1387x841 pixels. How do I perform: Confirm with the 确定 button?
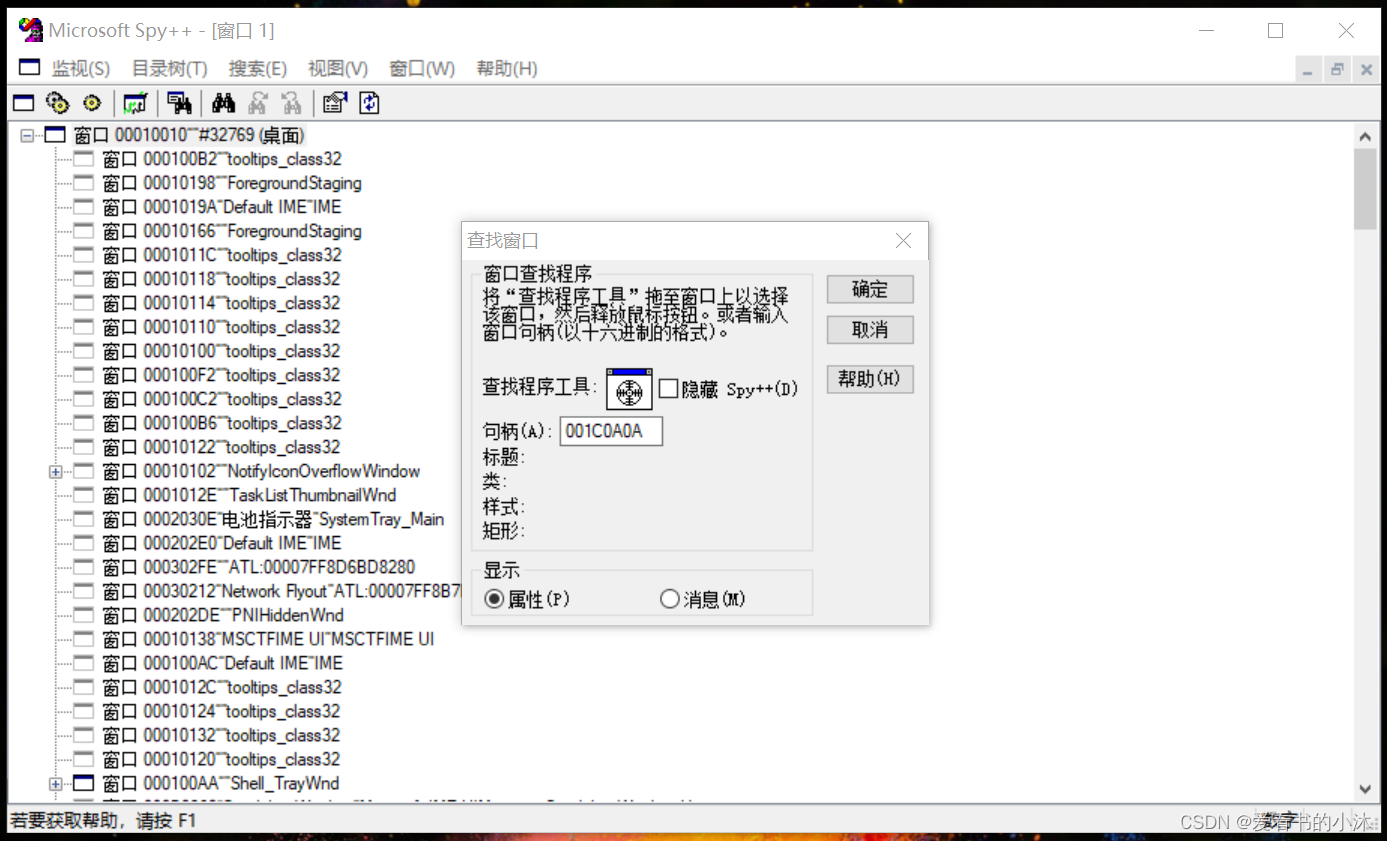pos(870,289)
